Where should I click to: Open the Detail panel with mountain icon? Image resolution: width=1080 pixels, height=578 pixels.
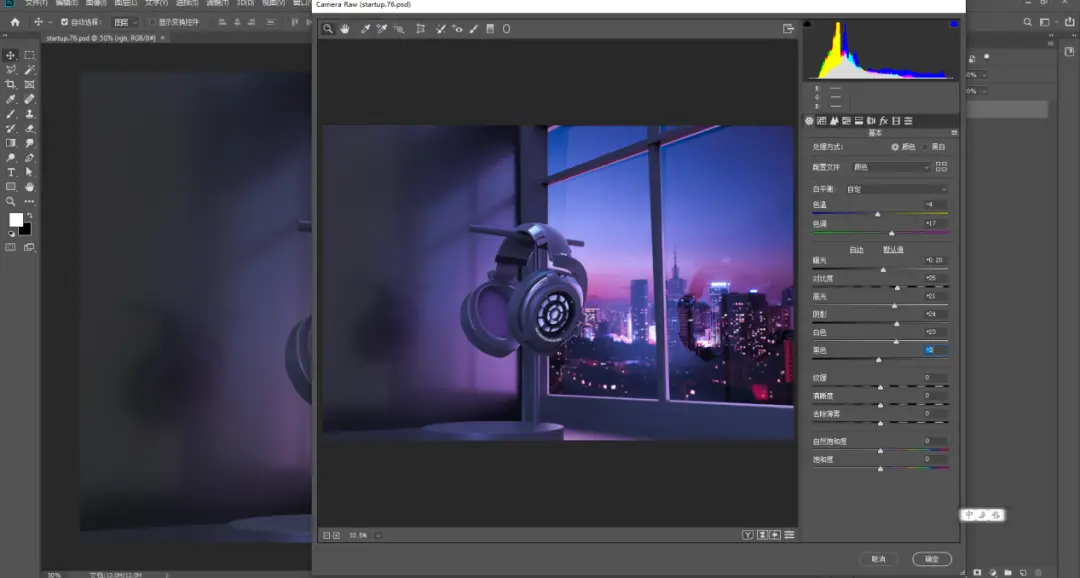[833, 121]
